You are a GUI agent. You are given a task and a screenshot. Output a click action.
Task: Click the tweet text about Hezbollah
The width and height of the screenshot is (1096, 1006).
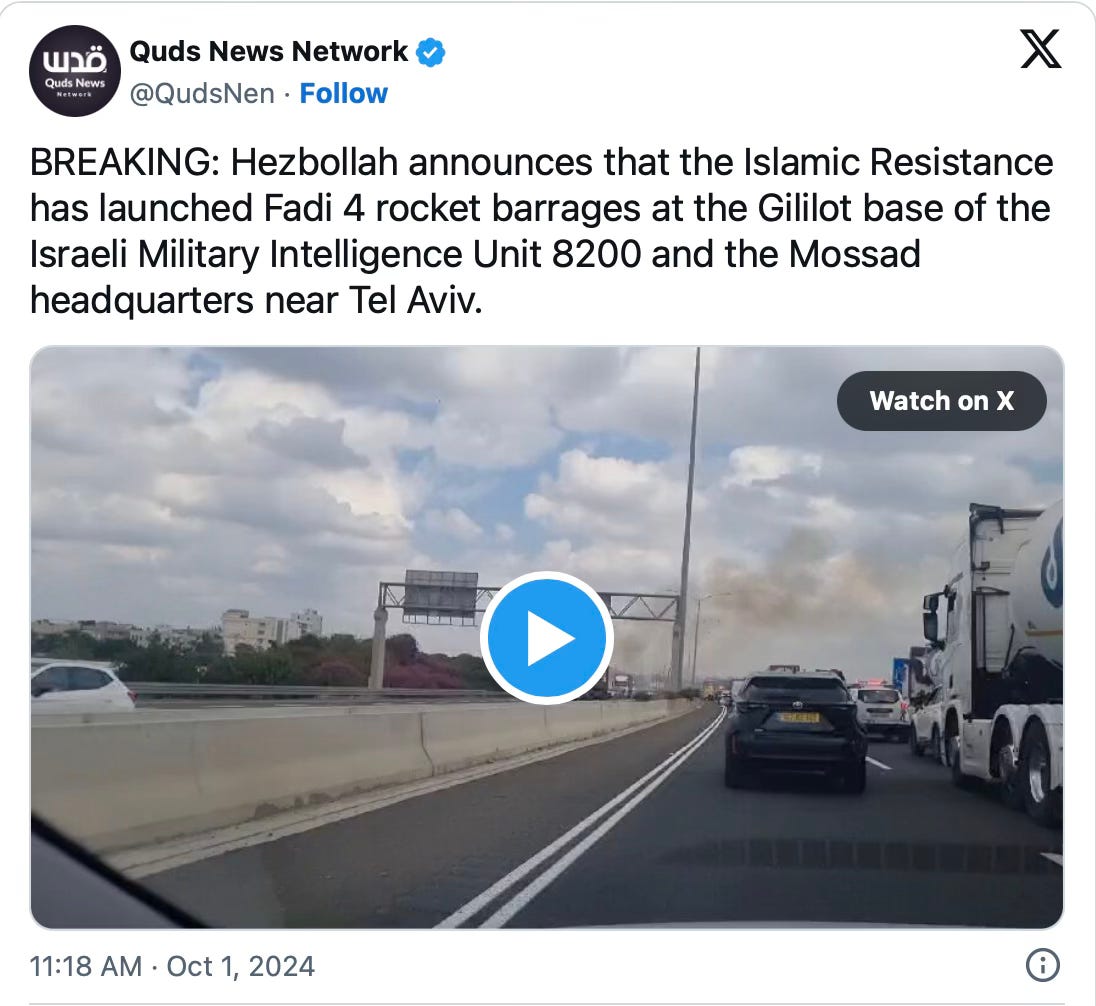(x=542, y=231)
